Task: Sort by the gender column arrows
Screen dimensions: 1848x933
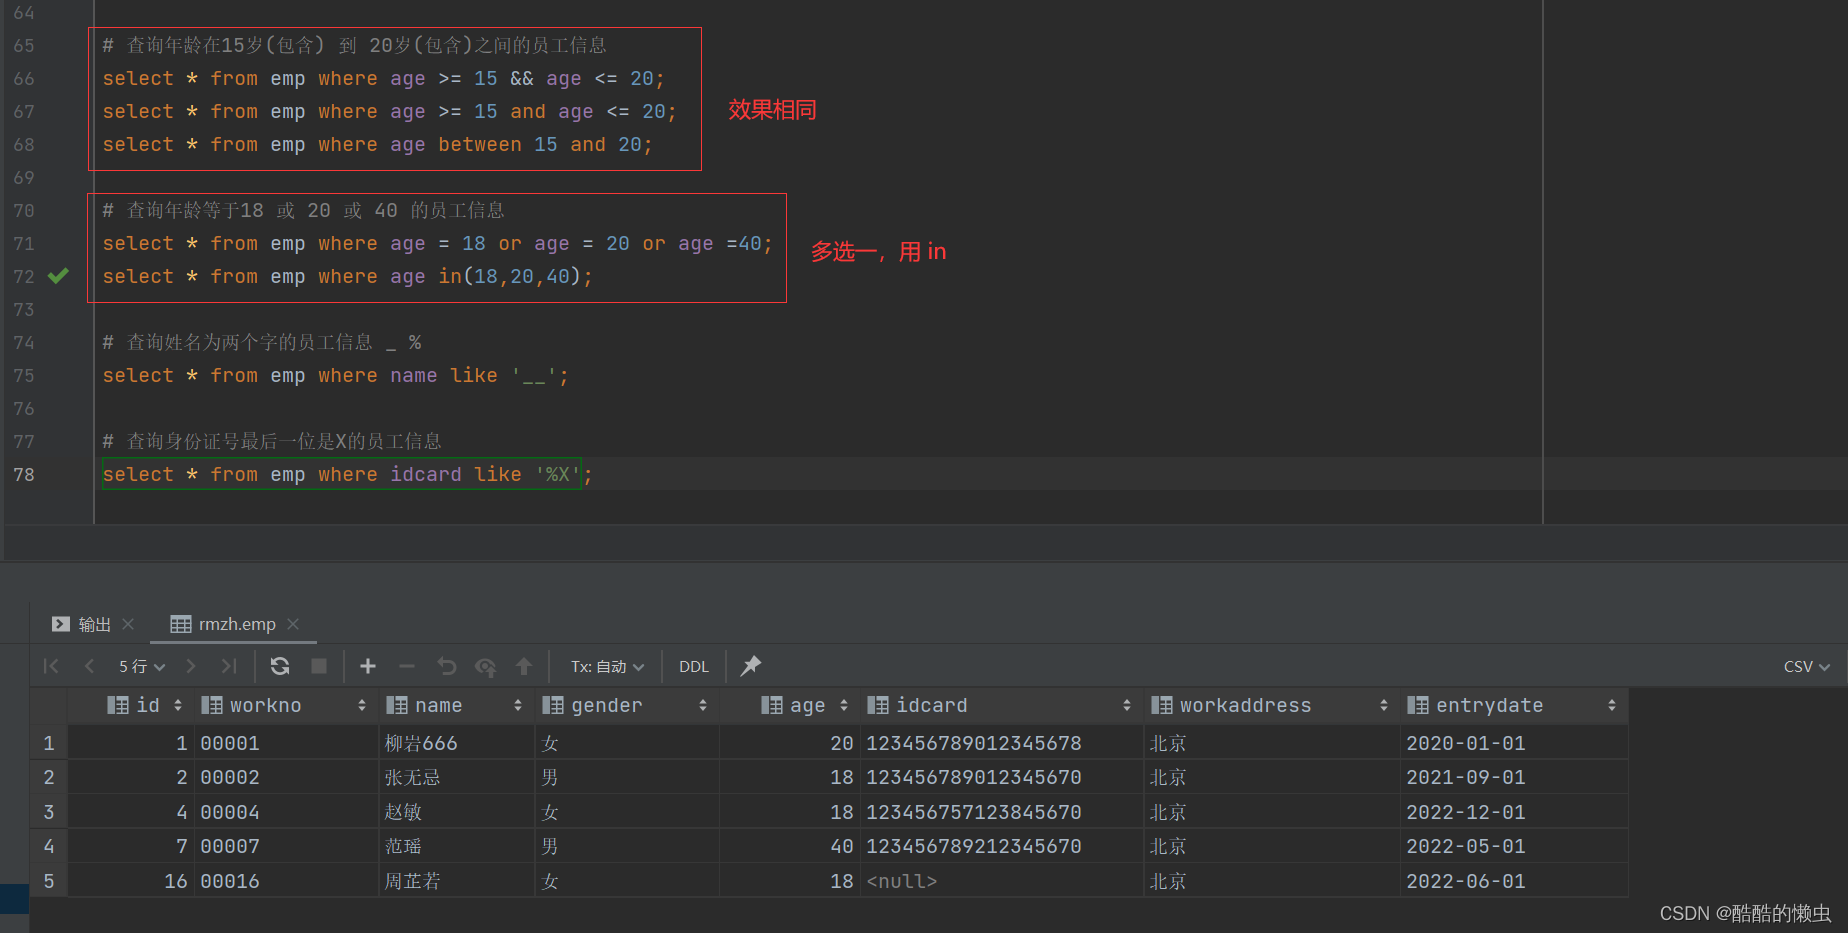Action: [703, 706]
